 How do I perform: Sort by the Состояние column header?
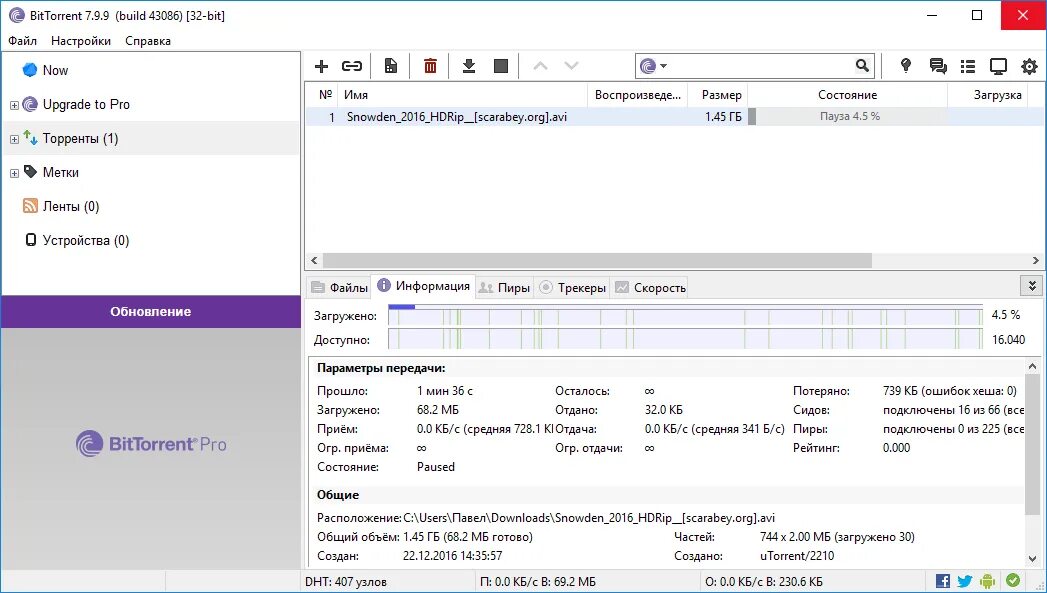(847, 95)
